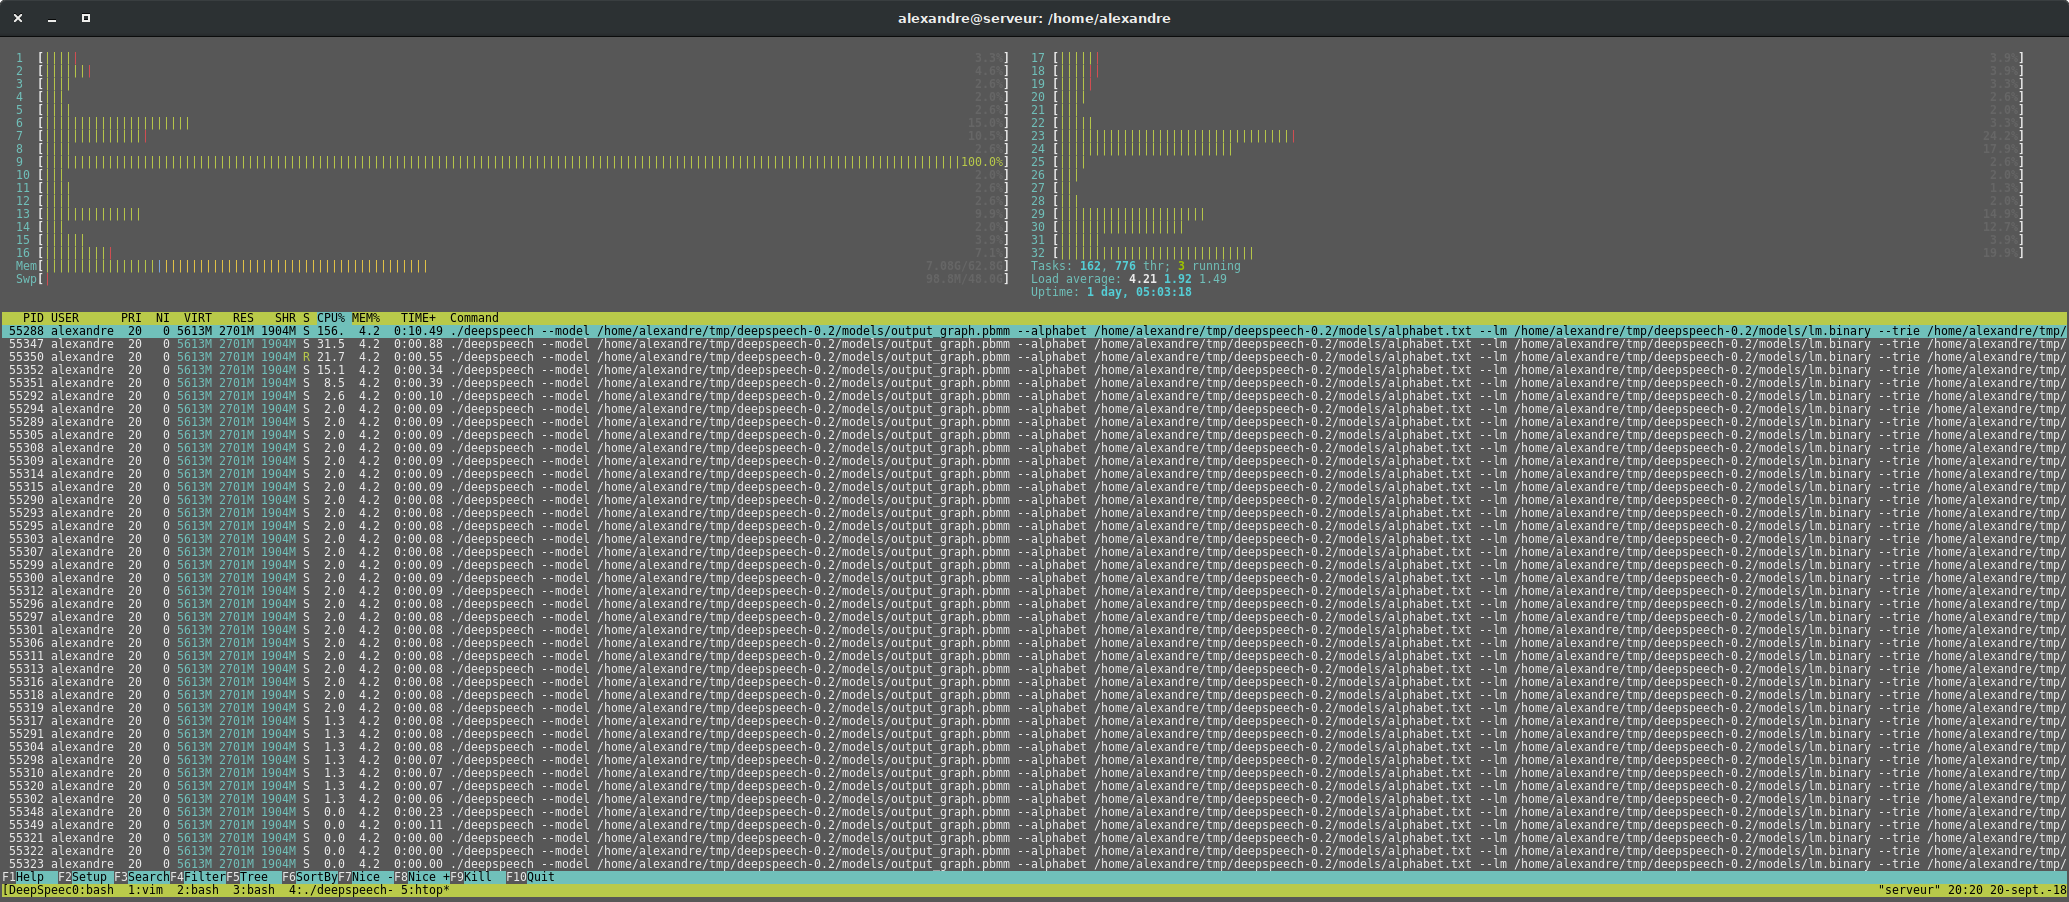Click F10 Quit in the footer
This screenshot has width=2069, height=902.
click(530, 877)
